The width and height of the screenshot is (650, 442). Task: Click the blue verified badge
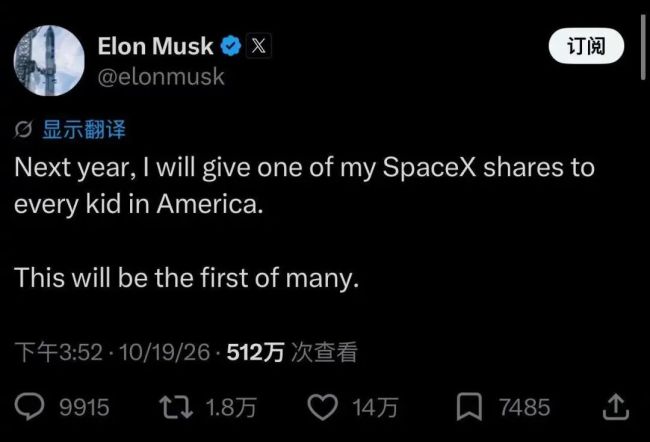pos(230,46)
